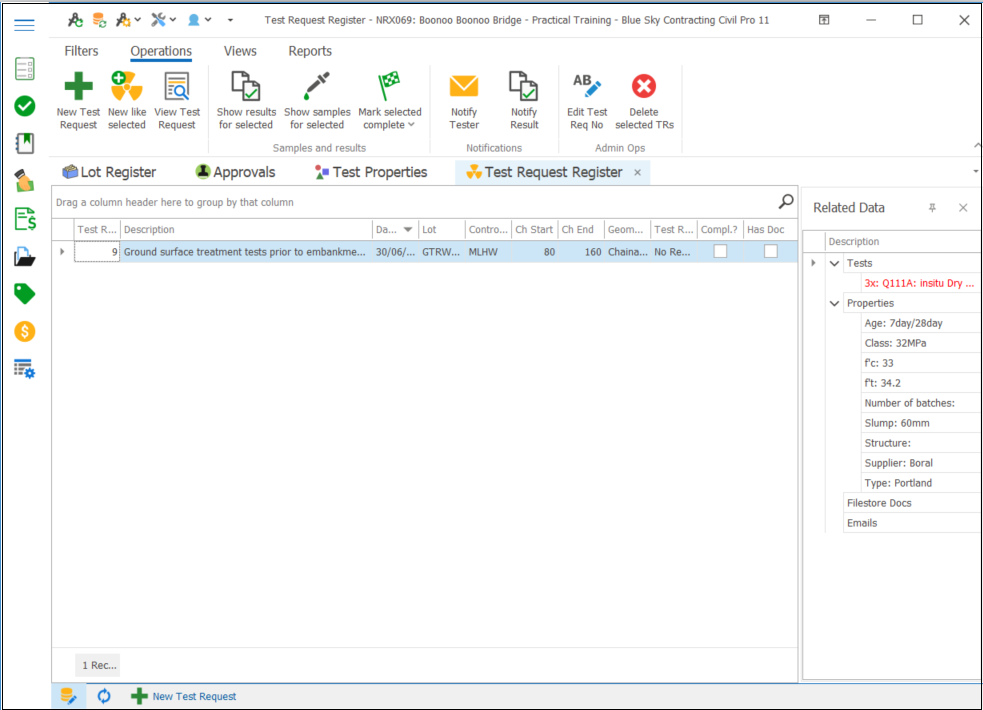
Task: Click Show results for selected
Action: click(246, 88)
